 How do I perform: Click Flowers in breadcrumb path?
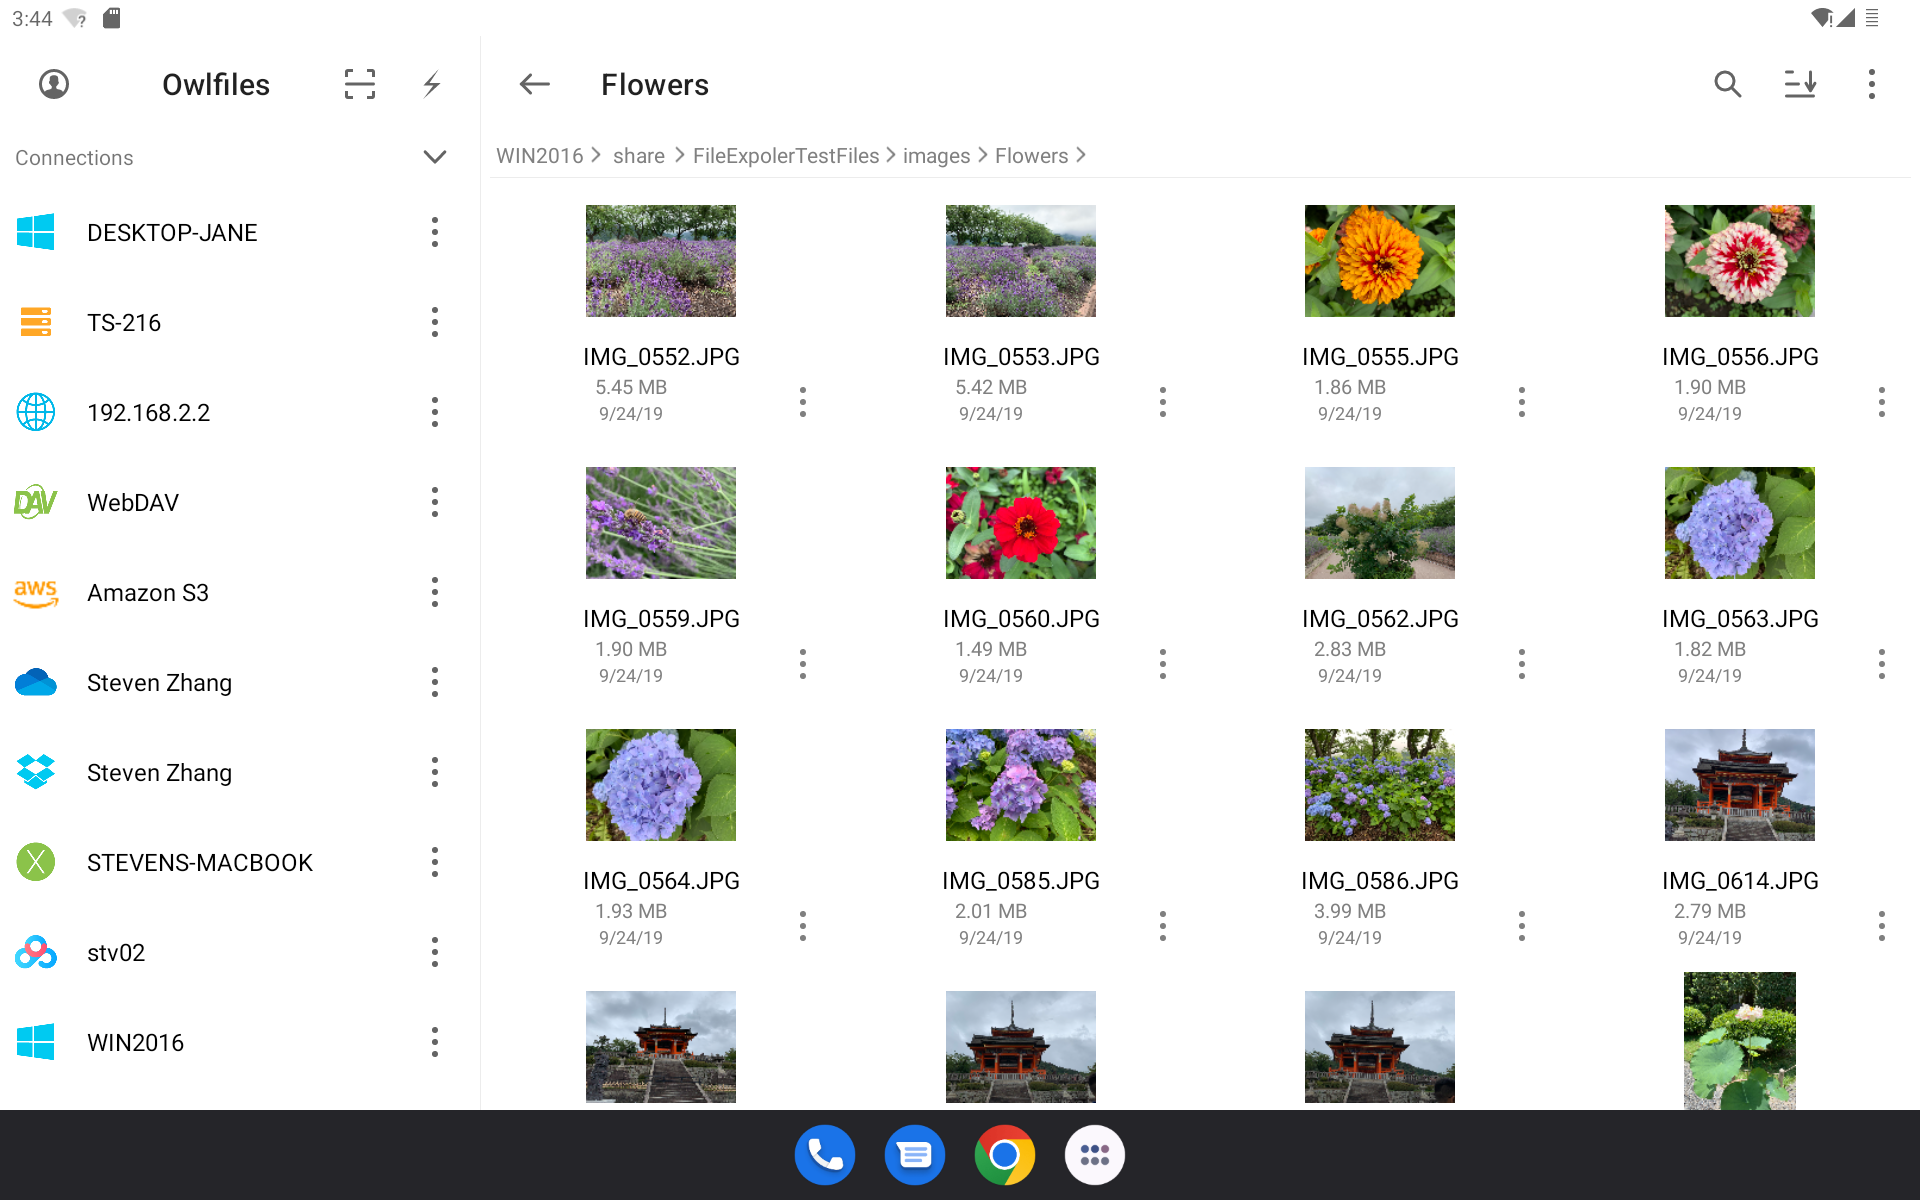tap(1031, 156)
